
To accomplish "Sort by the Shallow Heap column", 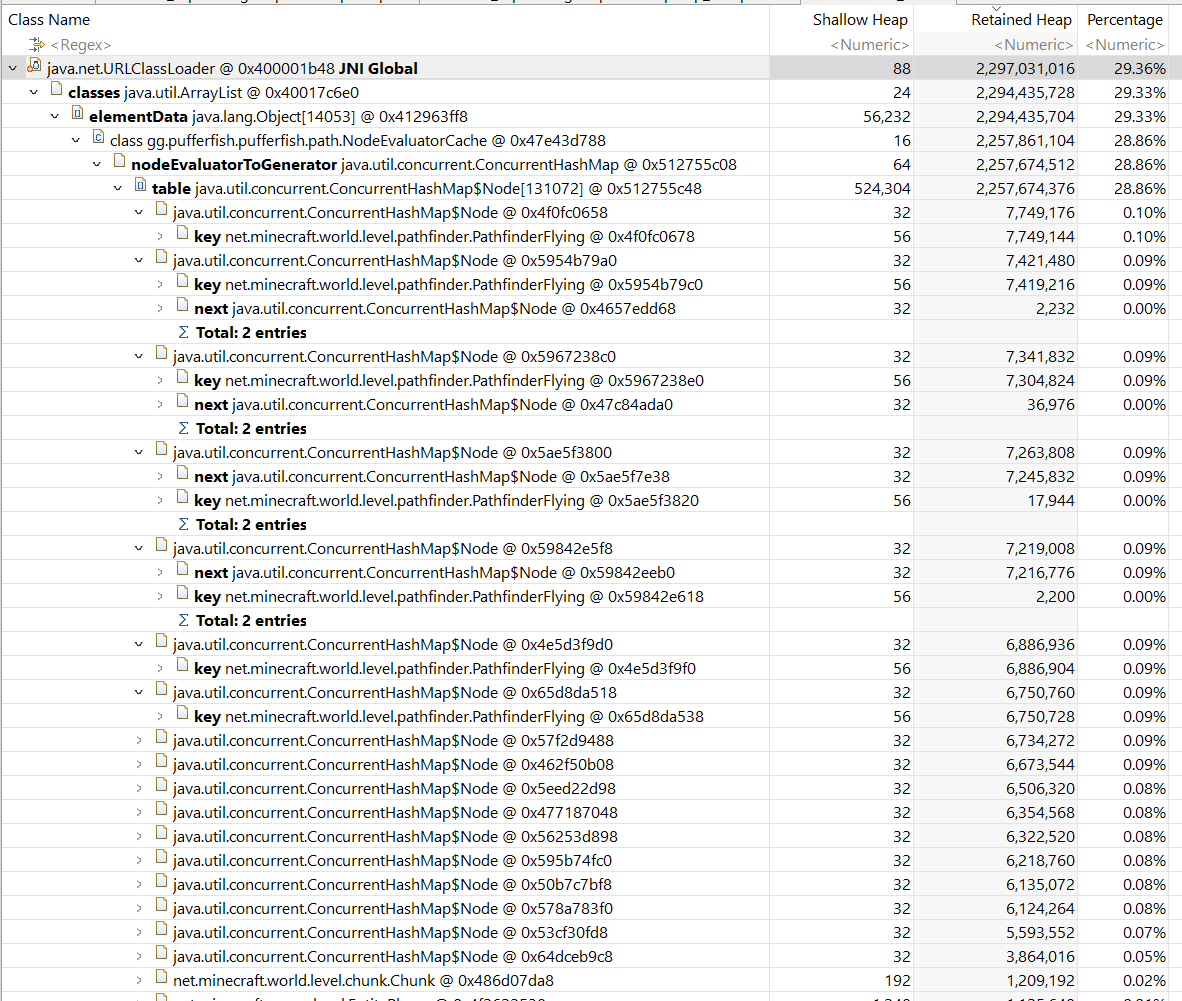I will click(x=860, y=19).
